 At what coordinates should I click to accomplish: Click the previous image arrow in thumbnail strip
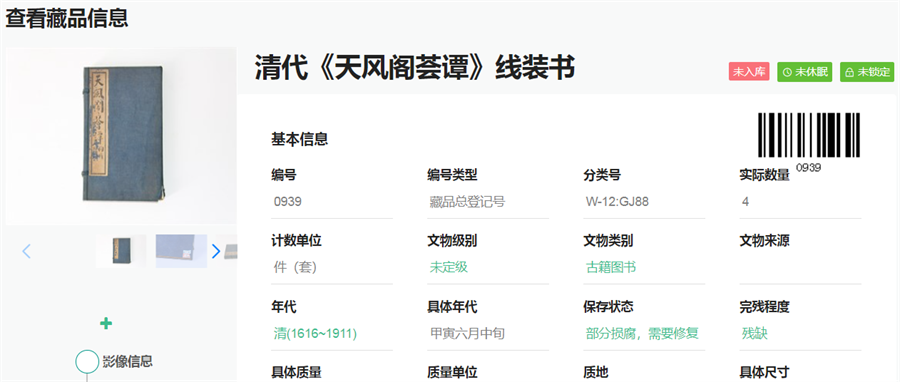pos(26,251)
